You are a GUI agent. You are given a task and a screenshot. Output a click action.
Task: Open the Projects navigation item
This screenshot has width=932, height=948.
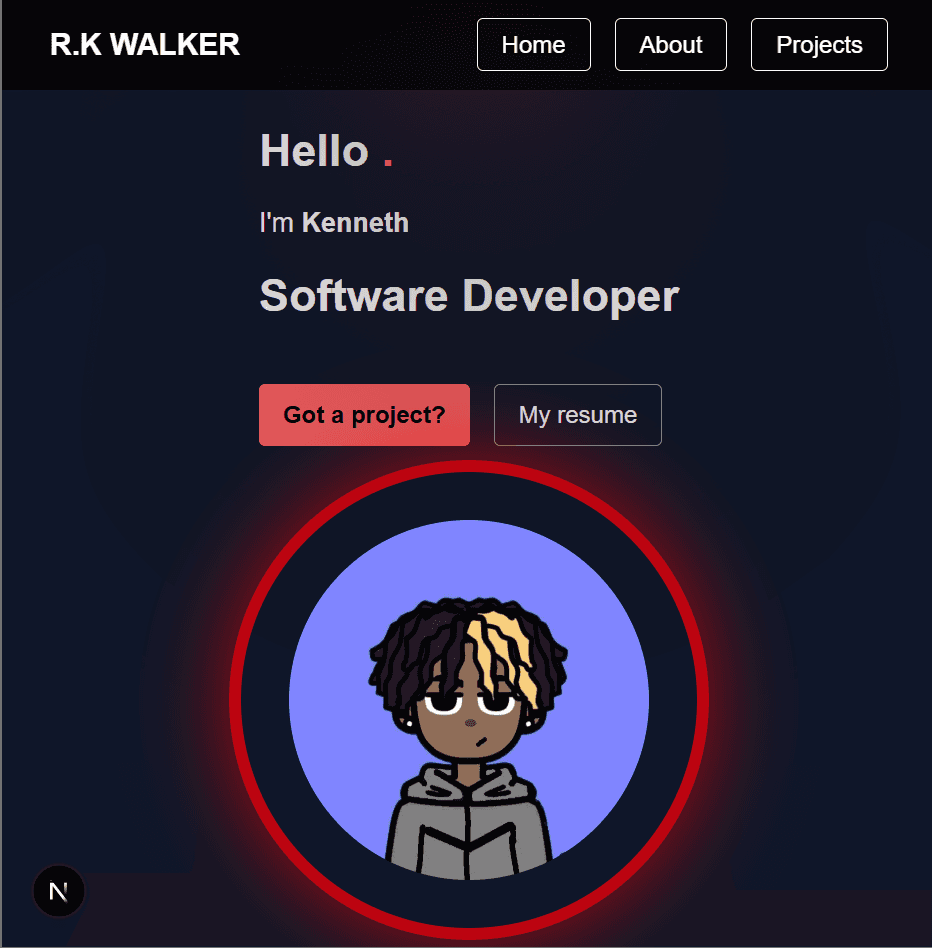818,44
